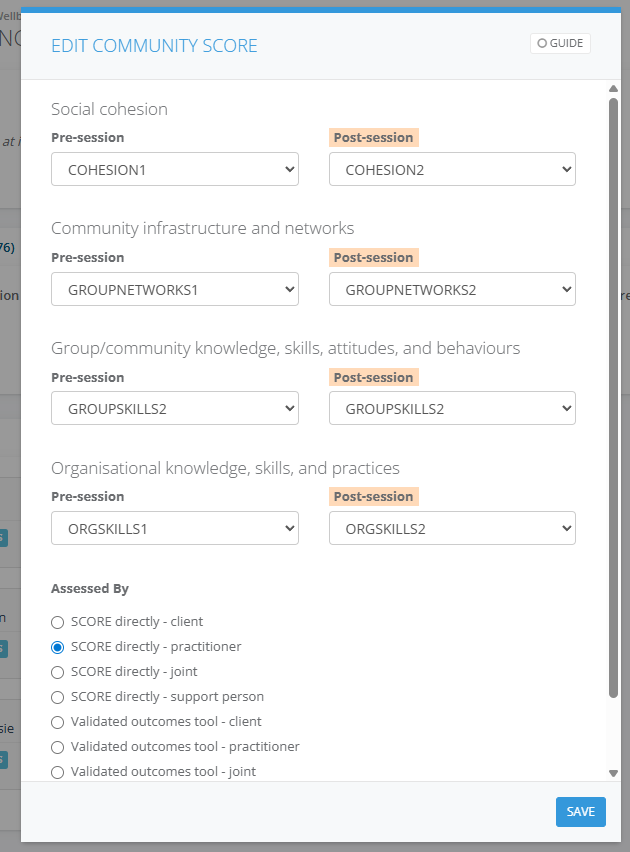
Task: Click the Assessed By label
Action: click(90, 588)
